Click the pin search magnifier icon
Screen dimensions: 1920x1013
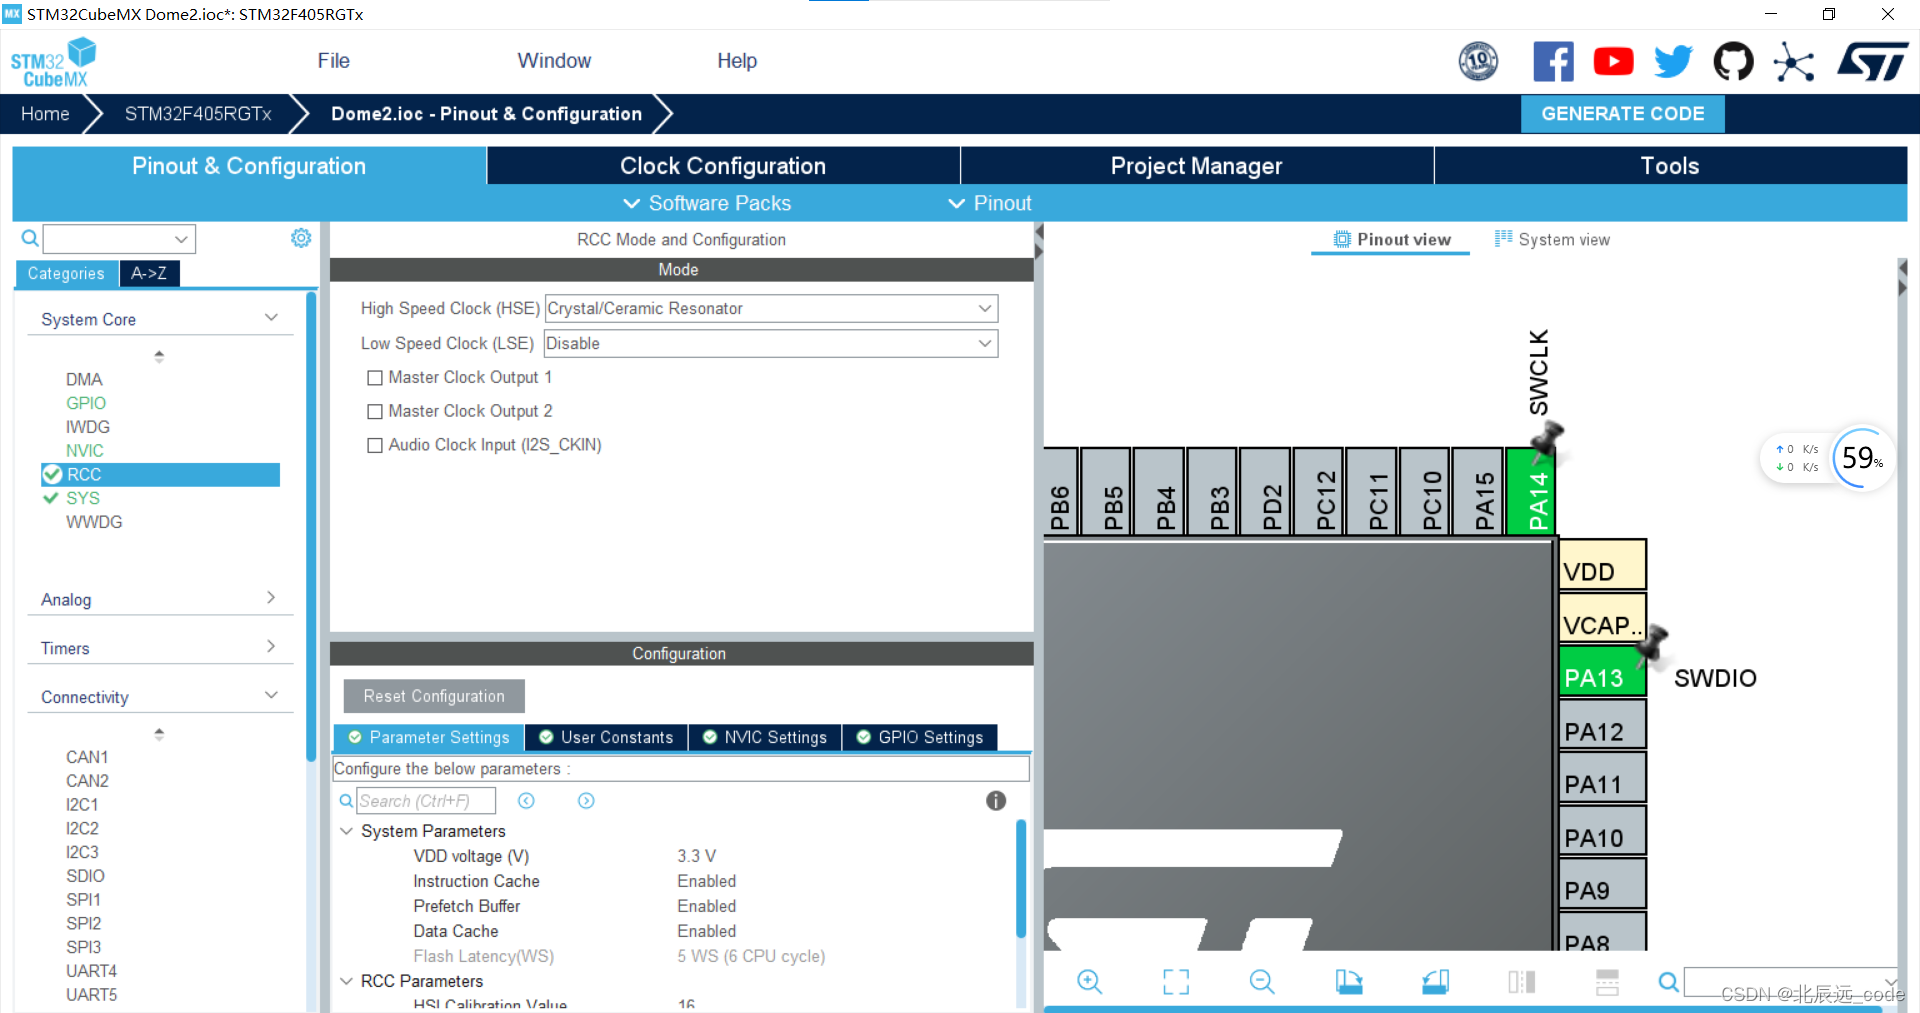[x=1668, y=982]
